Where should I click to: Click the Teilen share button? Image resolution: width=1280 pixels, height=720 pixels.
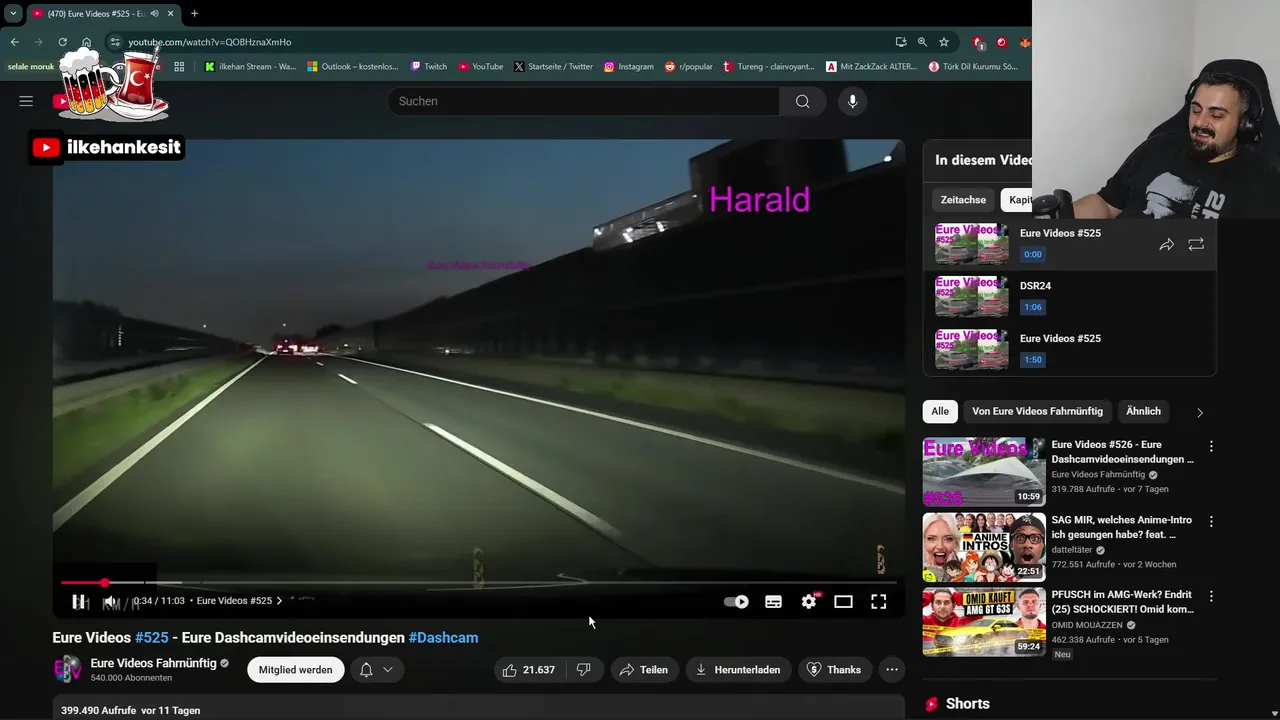643,670
